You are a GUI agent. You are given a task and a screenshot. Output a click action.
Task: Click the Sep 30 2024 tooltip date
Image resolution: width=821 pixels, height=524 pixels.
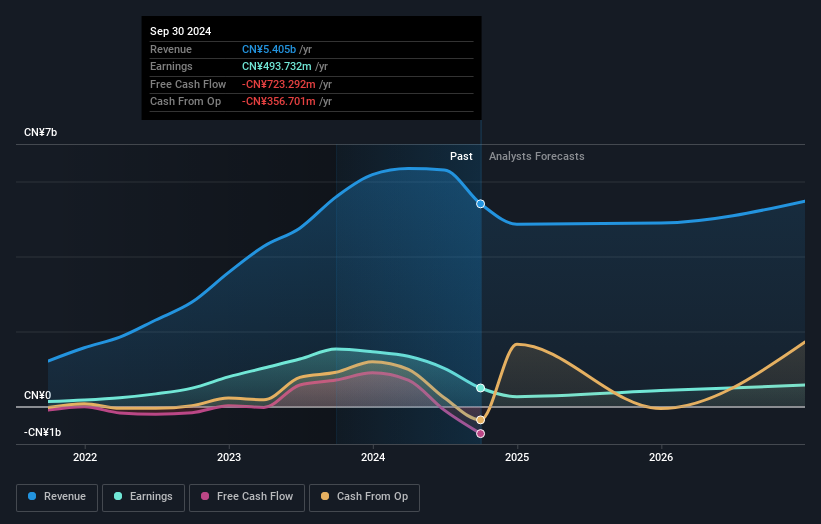click(x=181, y=31)
